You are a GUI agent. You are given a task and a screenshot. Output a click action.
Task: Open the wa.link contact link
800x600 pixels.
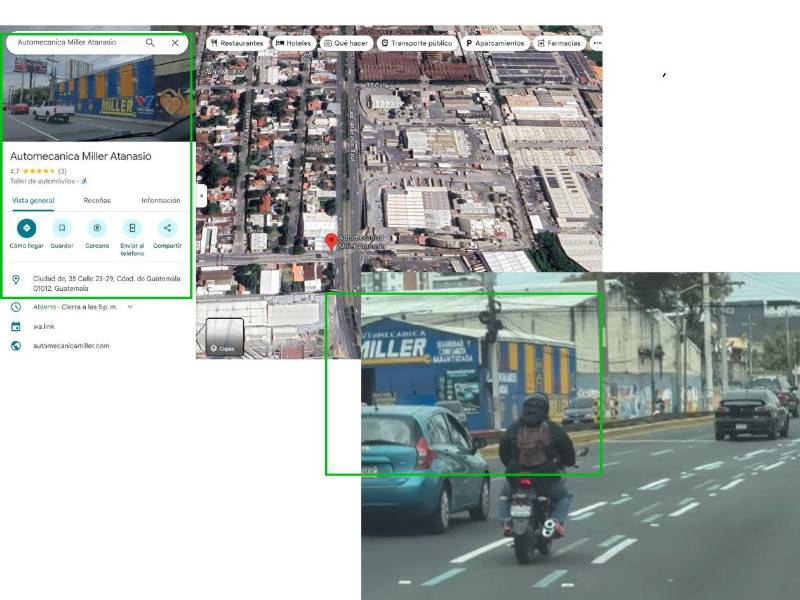pyautogui.click(x=43, y=325)
